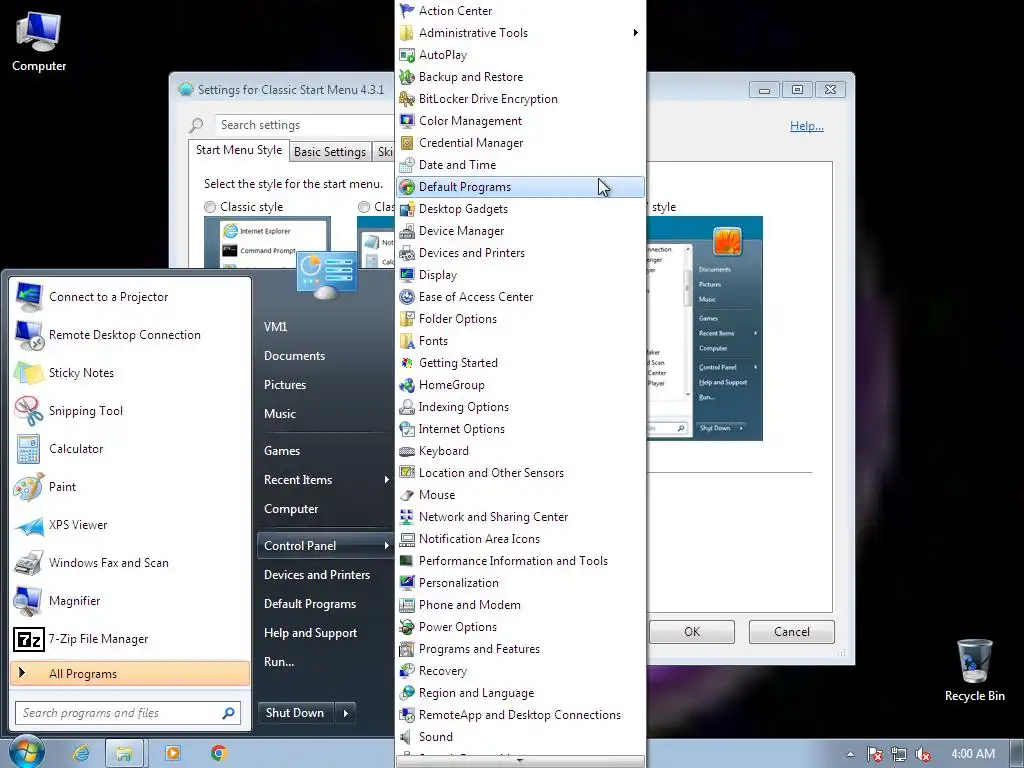
Task: Open 7-Zip File Manager
Action: tap(131, 639)
